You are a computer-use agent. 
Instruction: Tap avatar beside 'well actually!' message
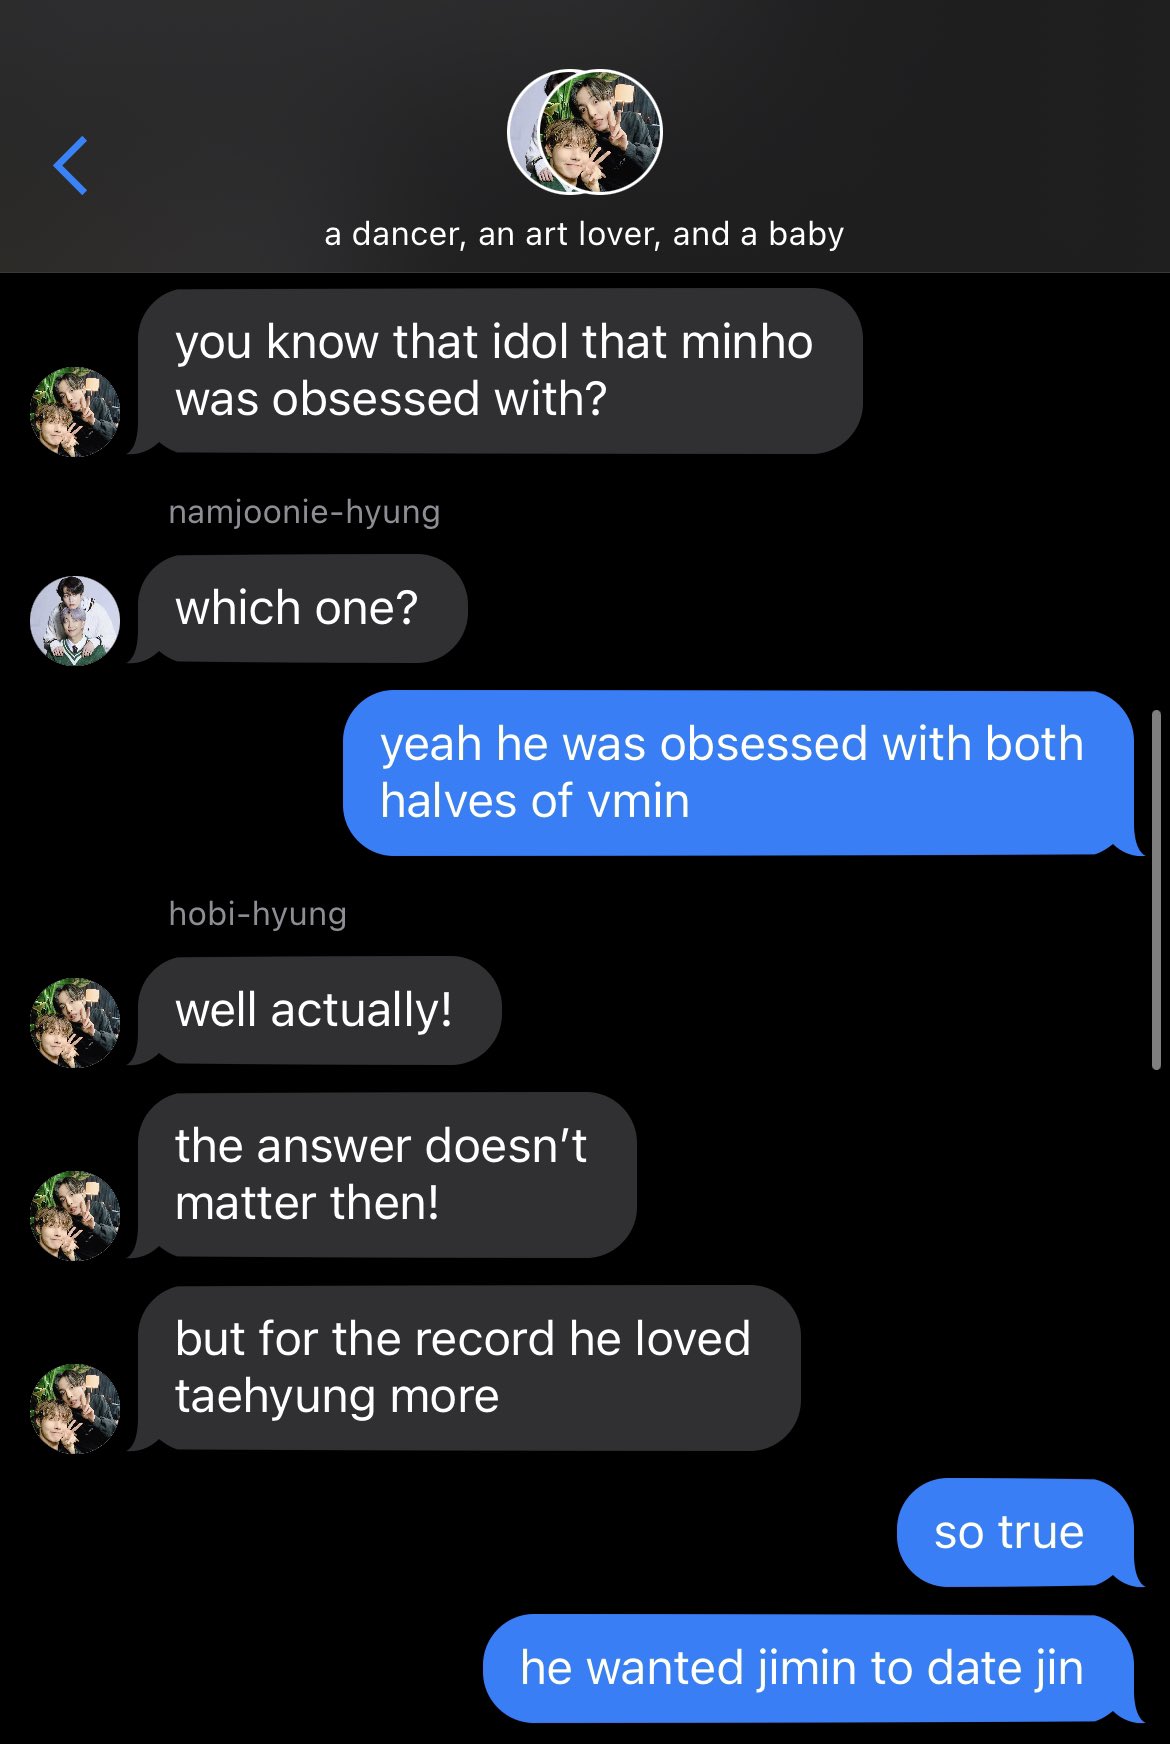tap(75, 1023)
